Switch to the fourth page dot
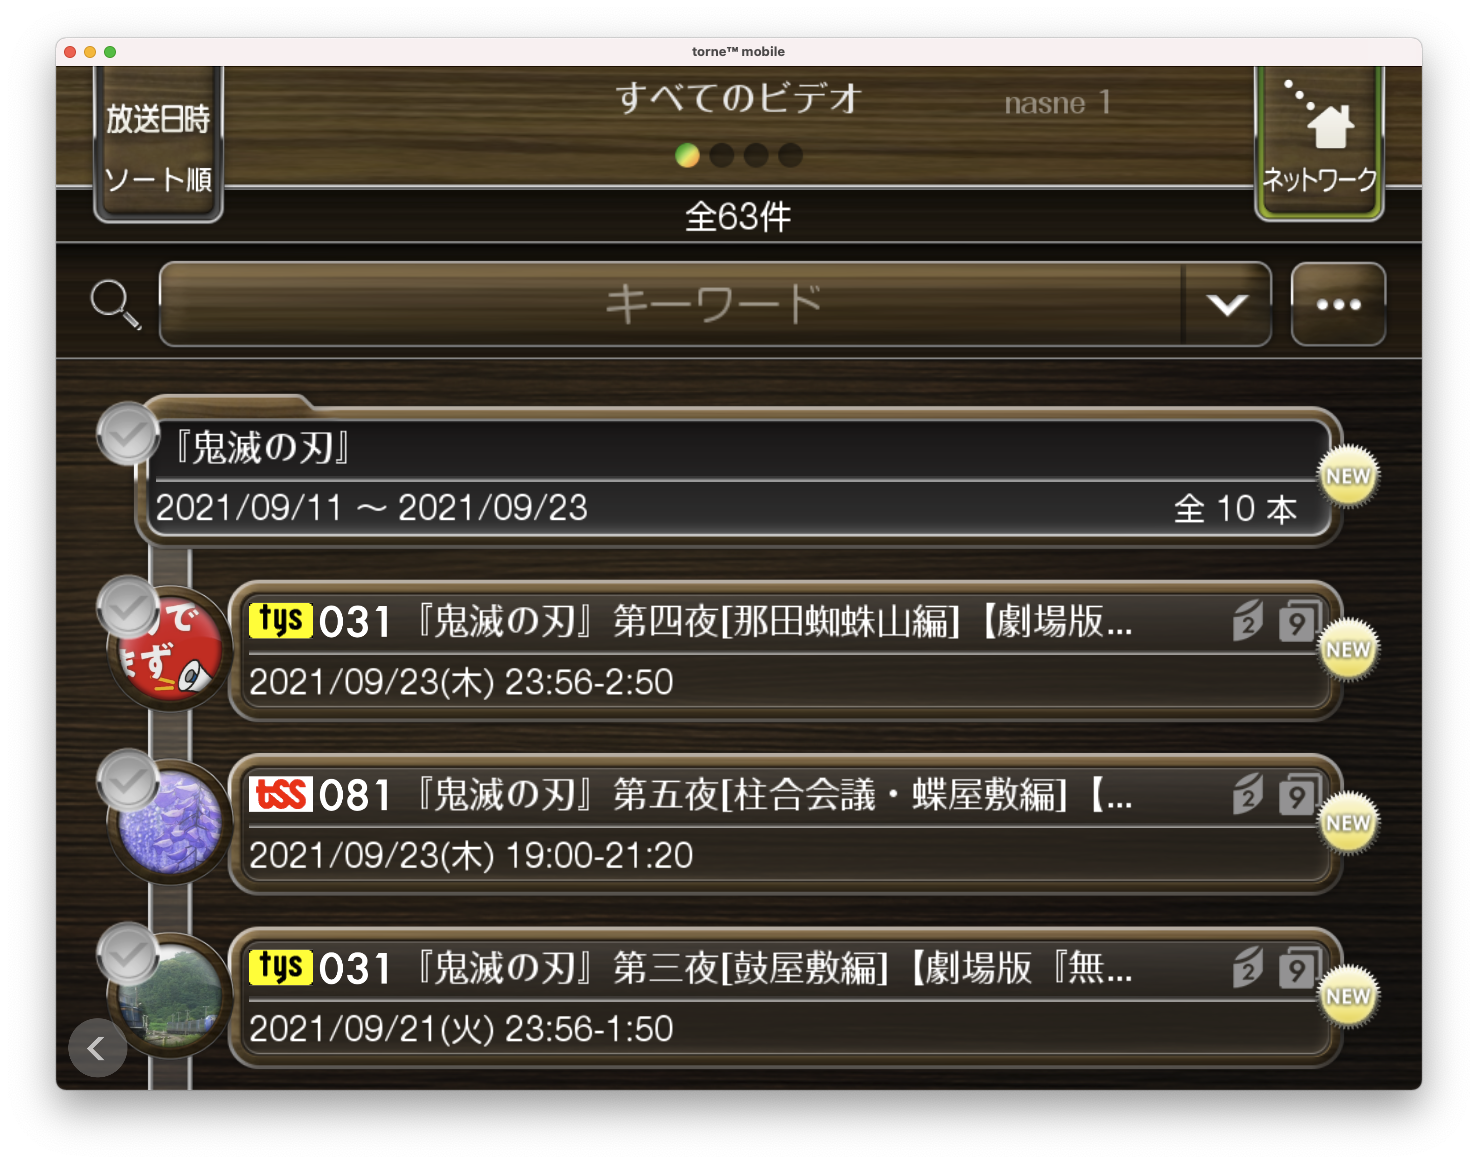The image size is (1478, 1164). (790, 155)
